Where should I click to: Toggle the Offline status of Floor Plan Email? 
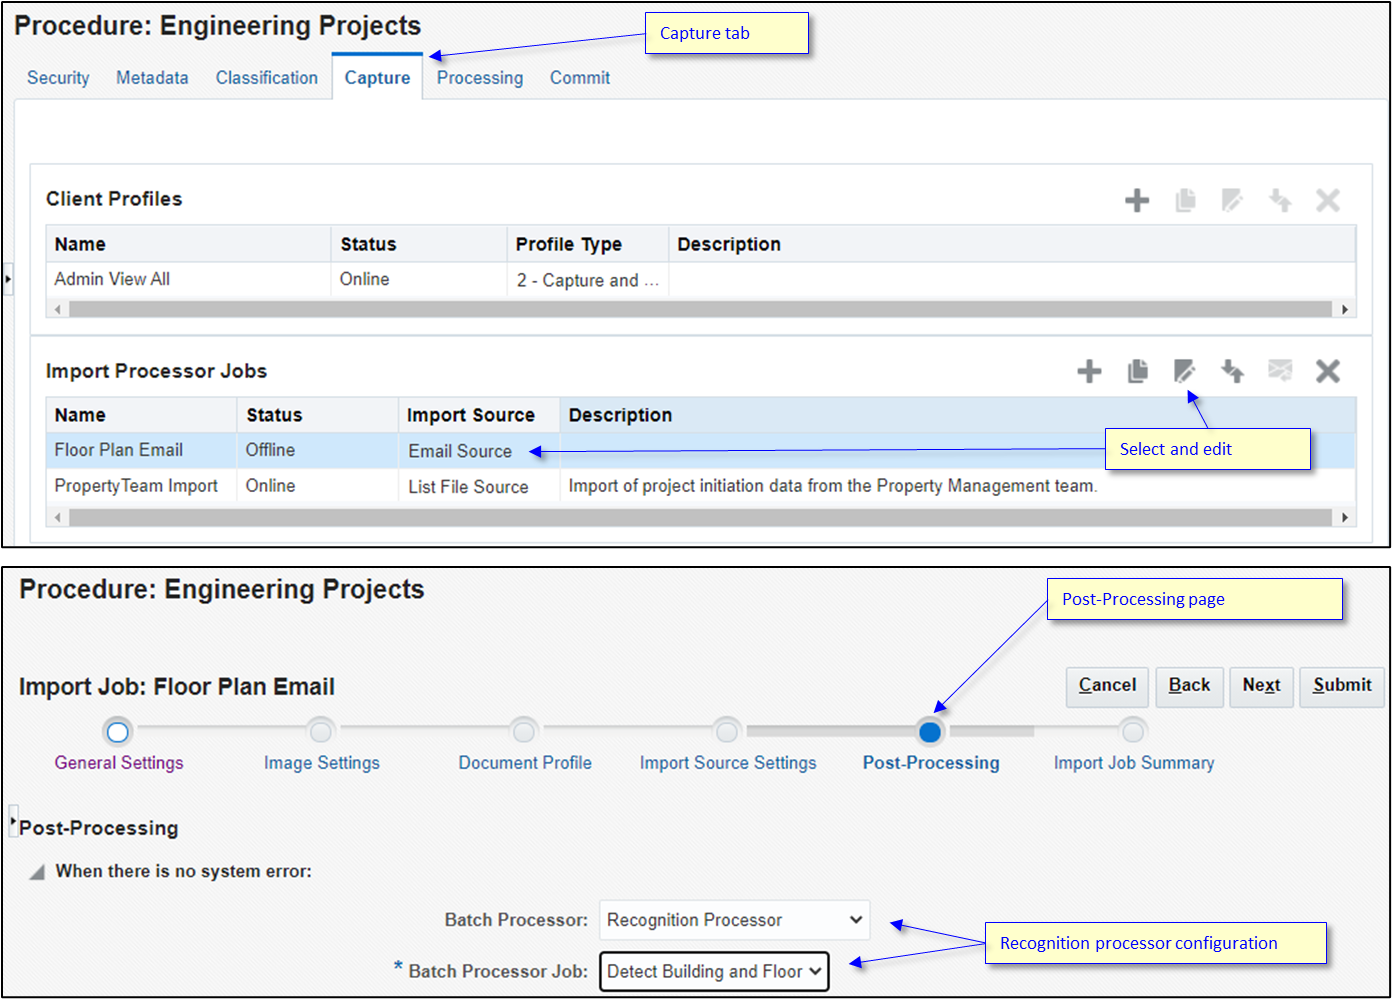click(270, 450)
